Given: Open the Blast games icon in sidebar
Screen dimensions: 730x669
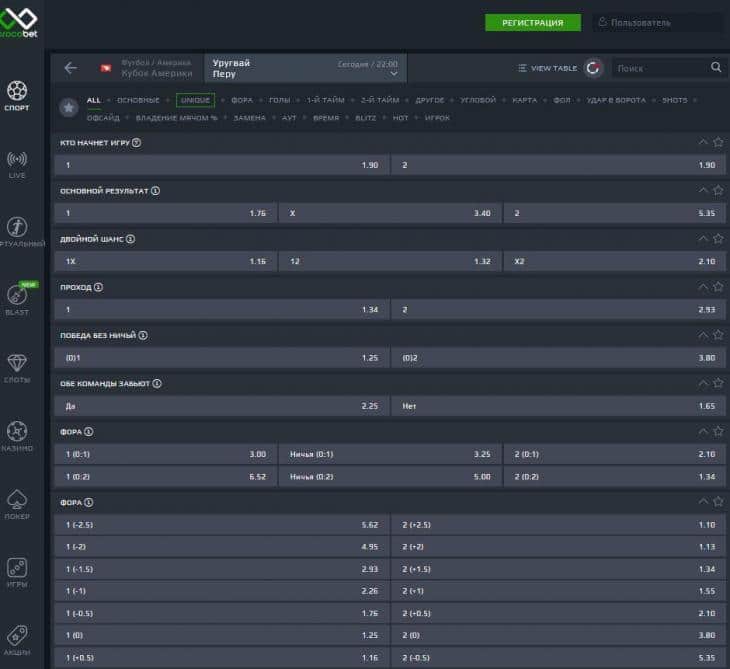Looking at the screenshot, I should [17, 294].
